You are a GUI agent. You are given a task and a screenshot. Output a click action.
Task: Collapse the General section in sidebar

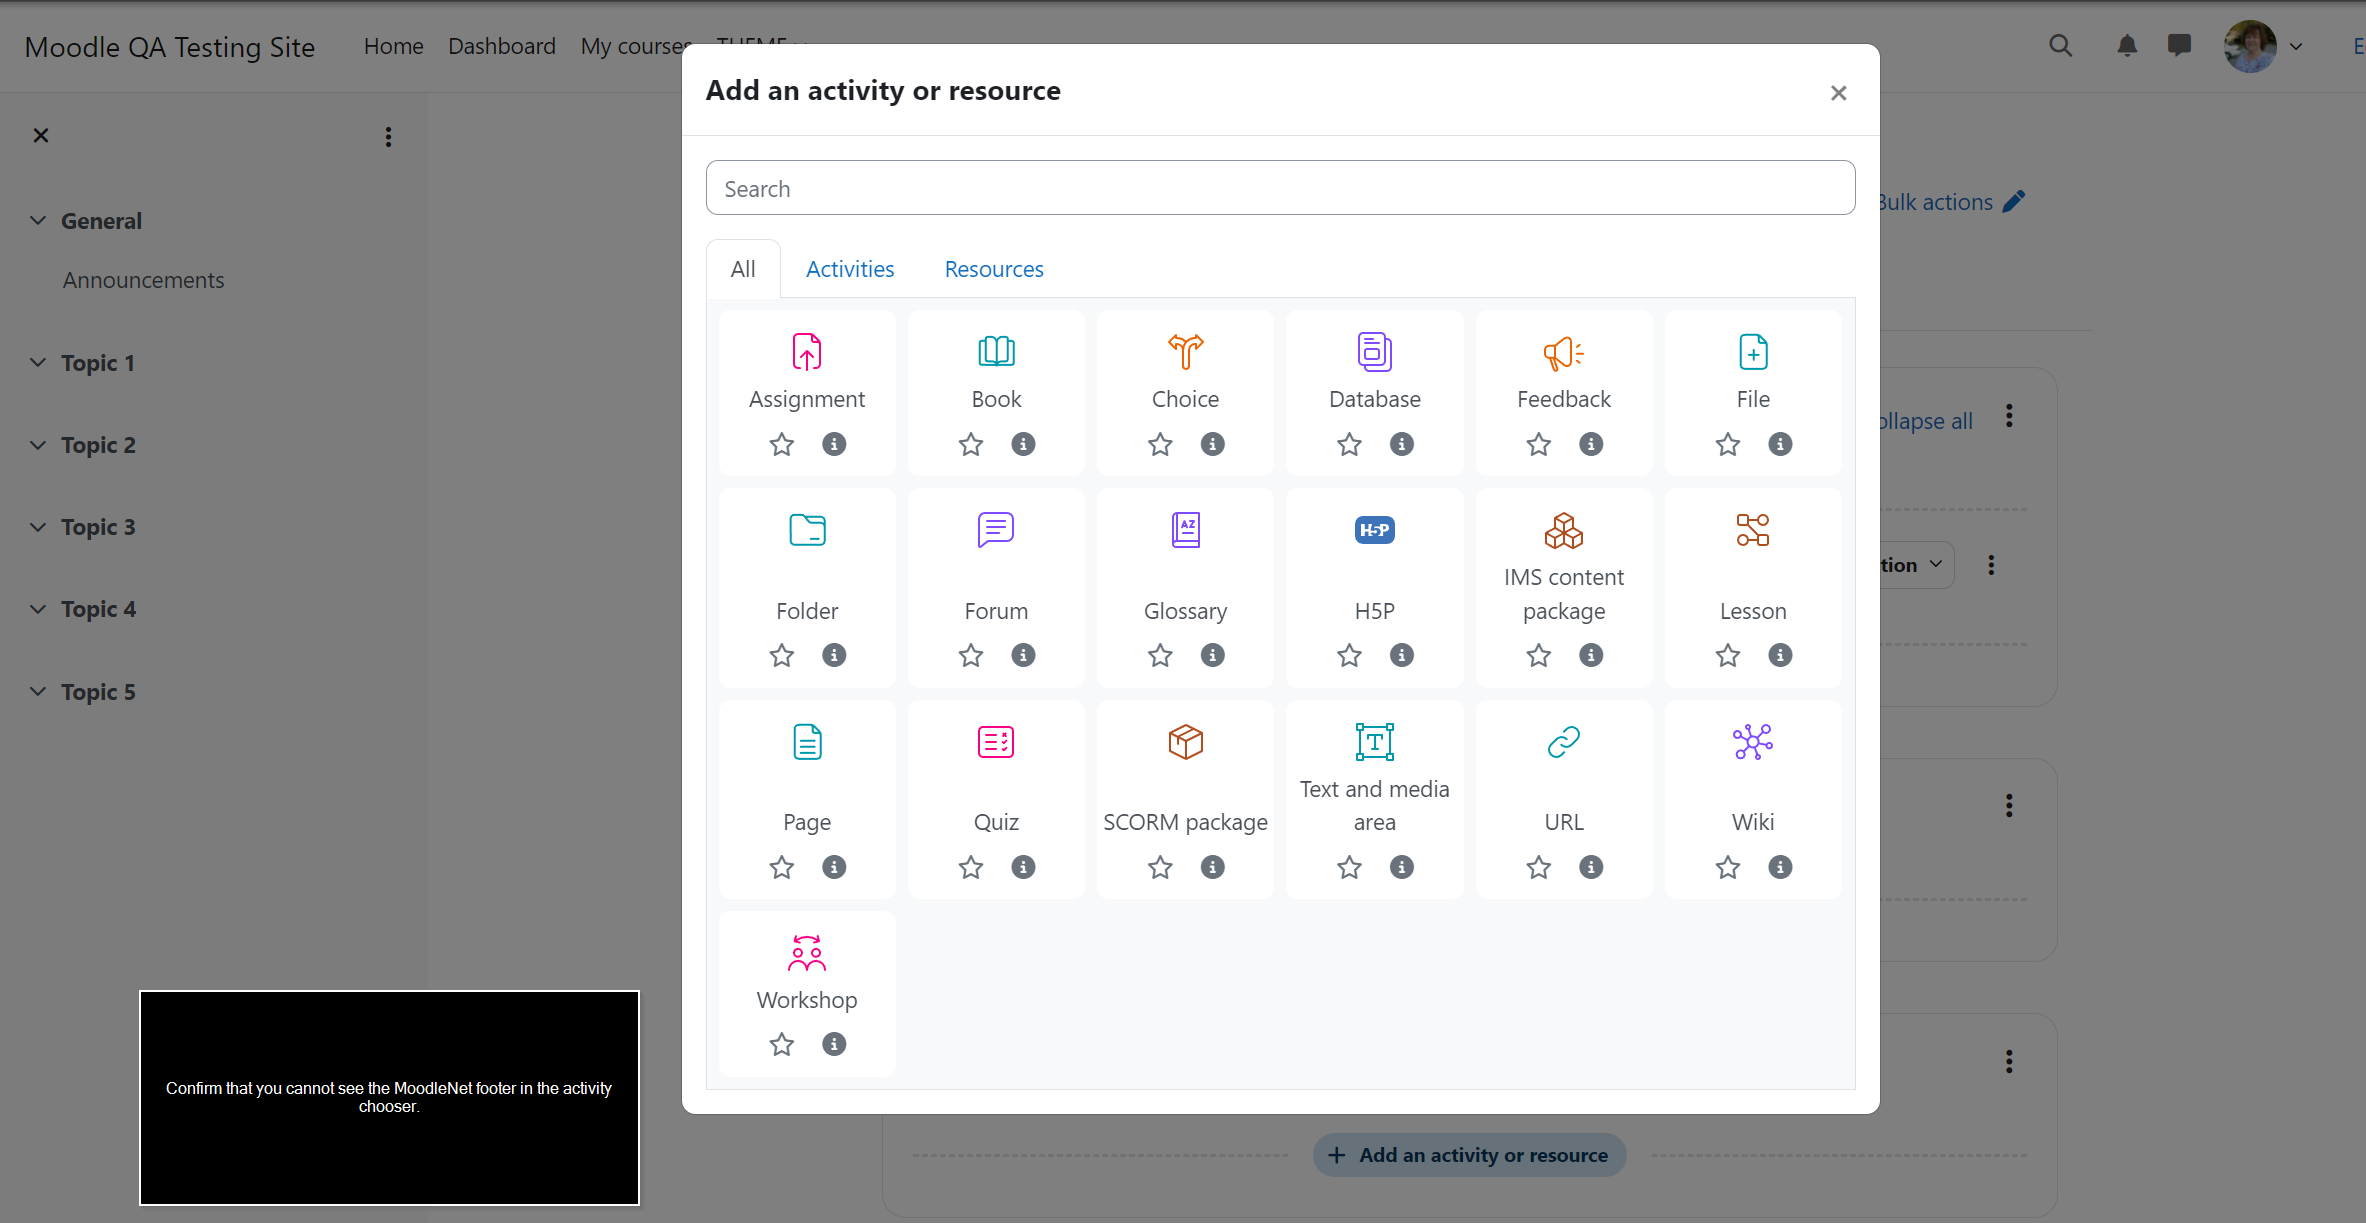click(x=38, y=221)
